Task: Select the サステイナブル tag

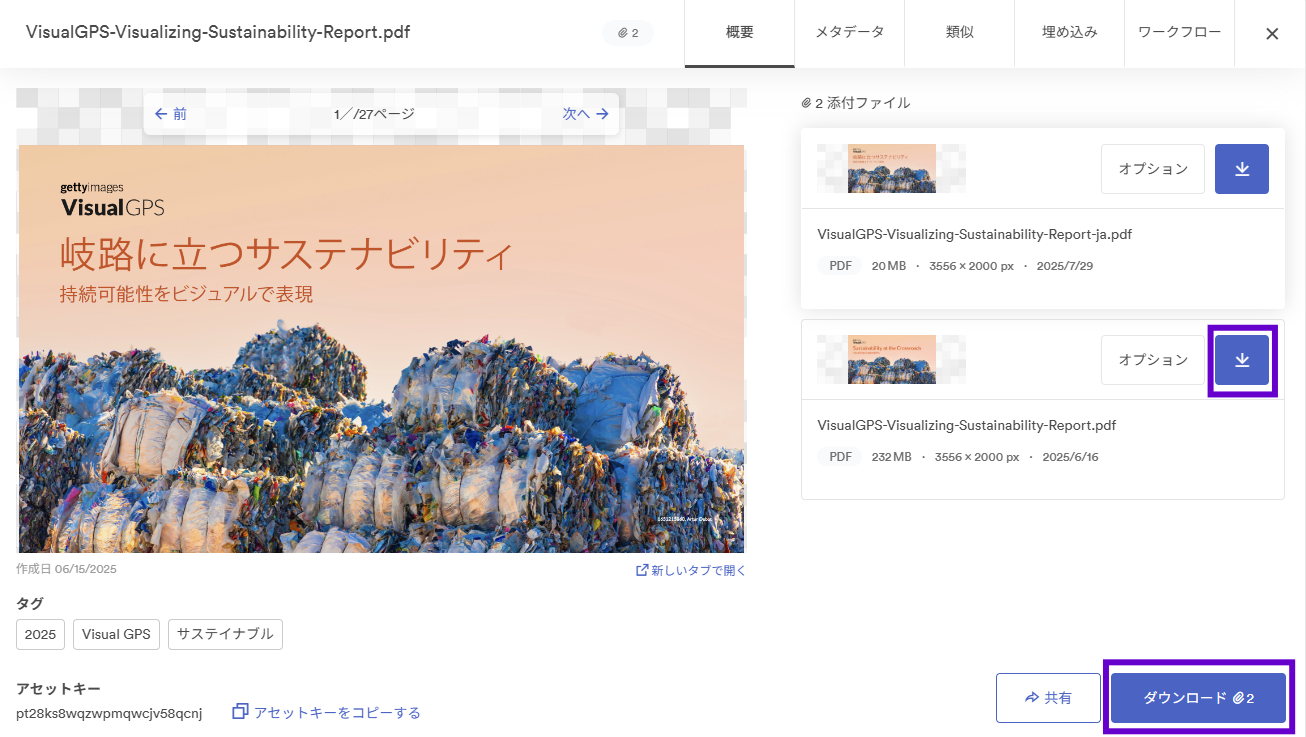Action: pyautogui.click(x=225, y=634)
